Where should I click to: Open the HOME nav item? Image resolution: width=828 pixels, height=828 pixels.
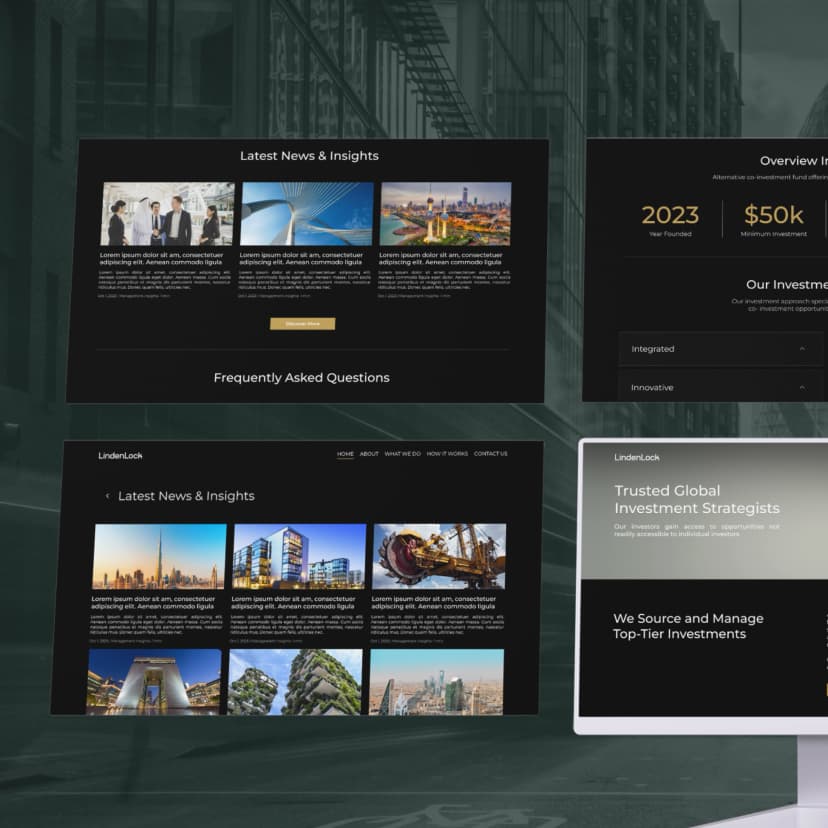pos(345,454)
